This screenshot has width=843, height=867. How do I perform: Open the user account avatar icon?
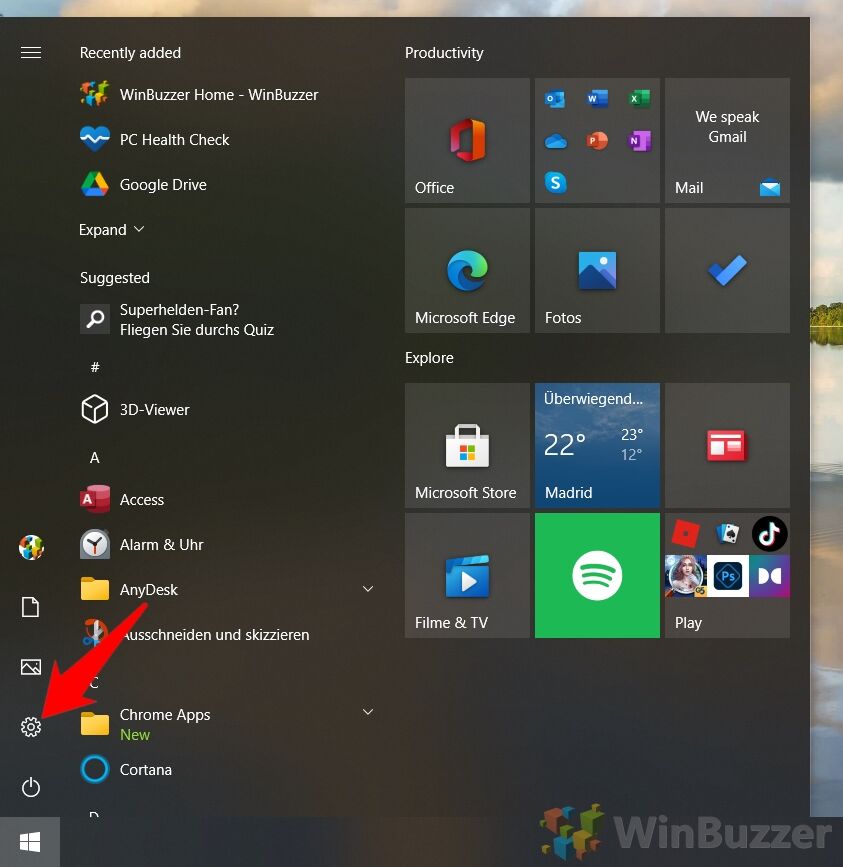tap(31, 547)
